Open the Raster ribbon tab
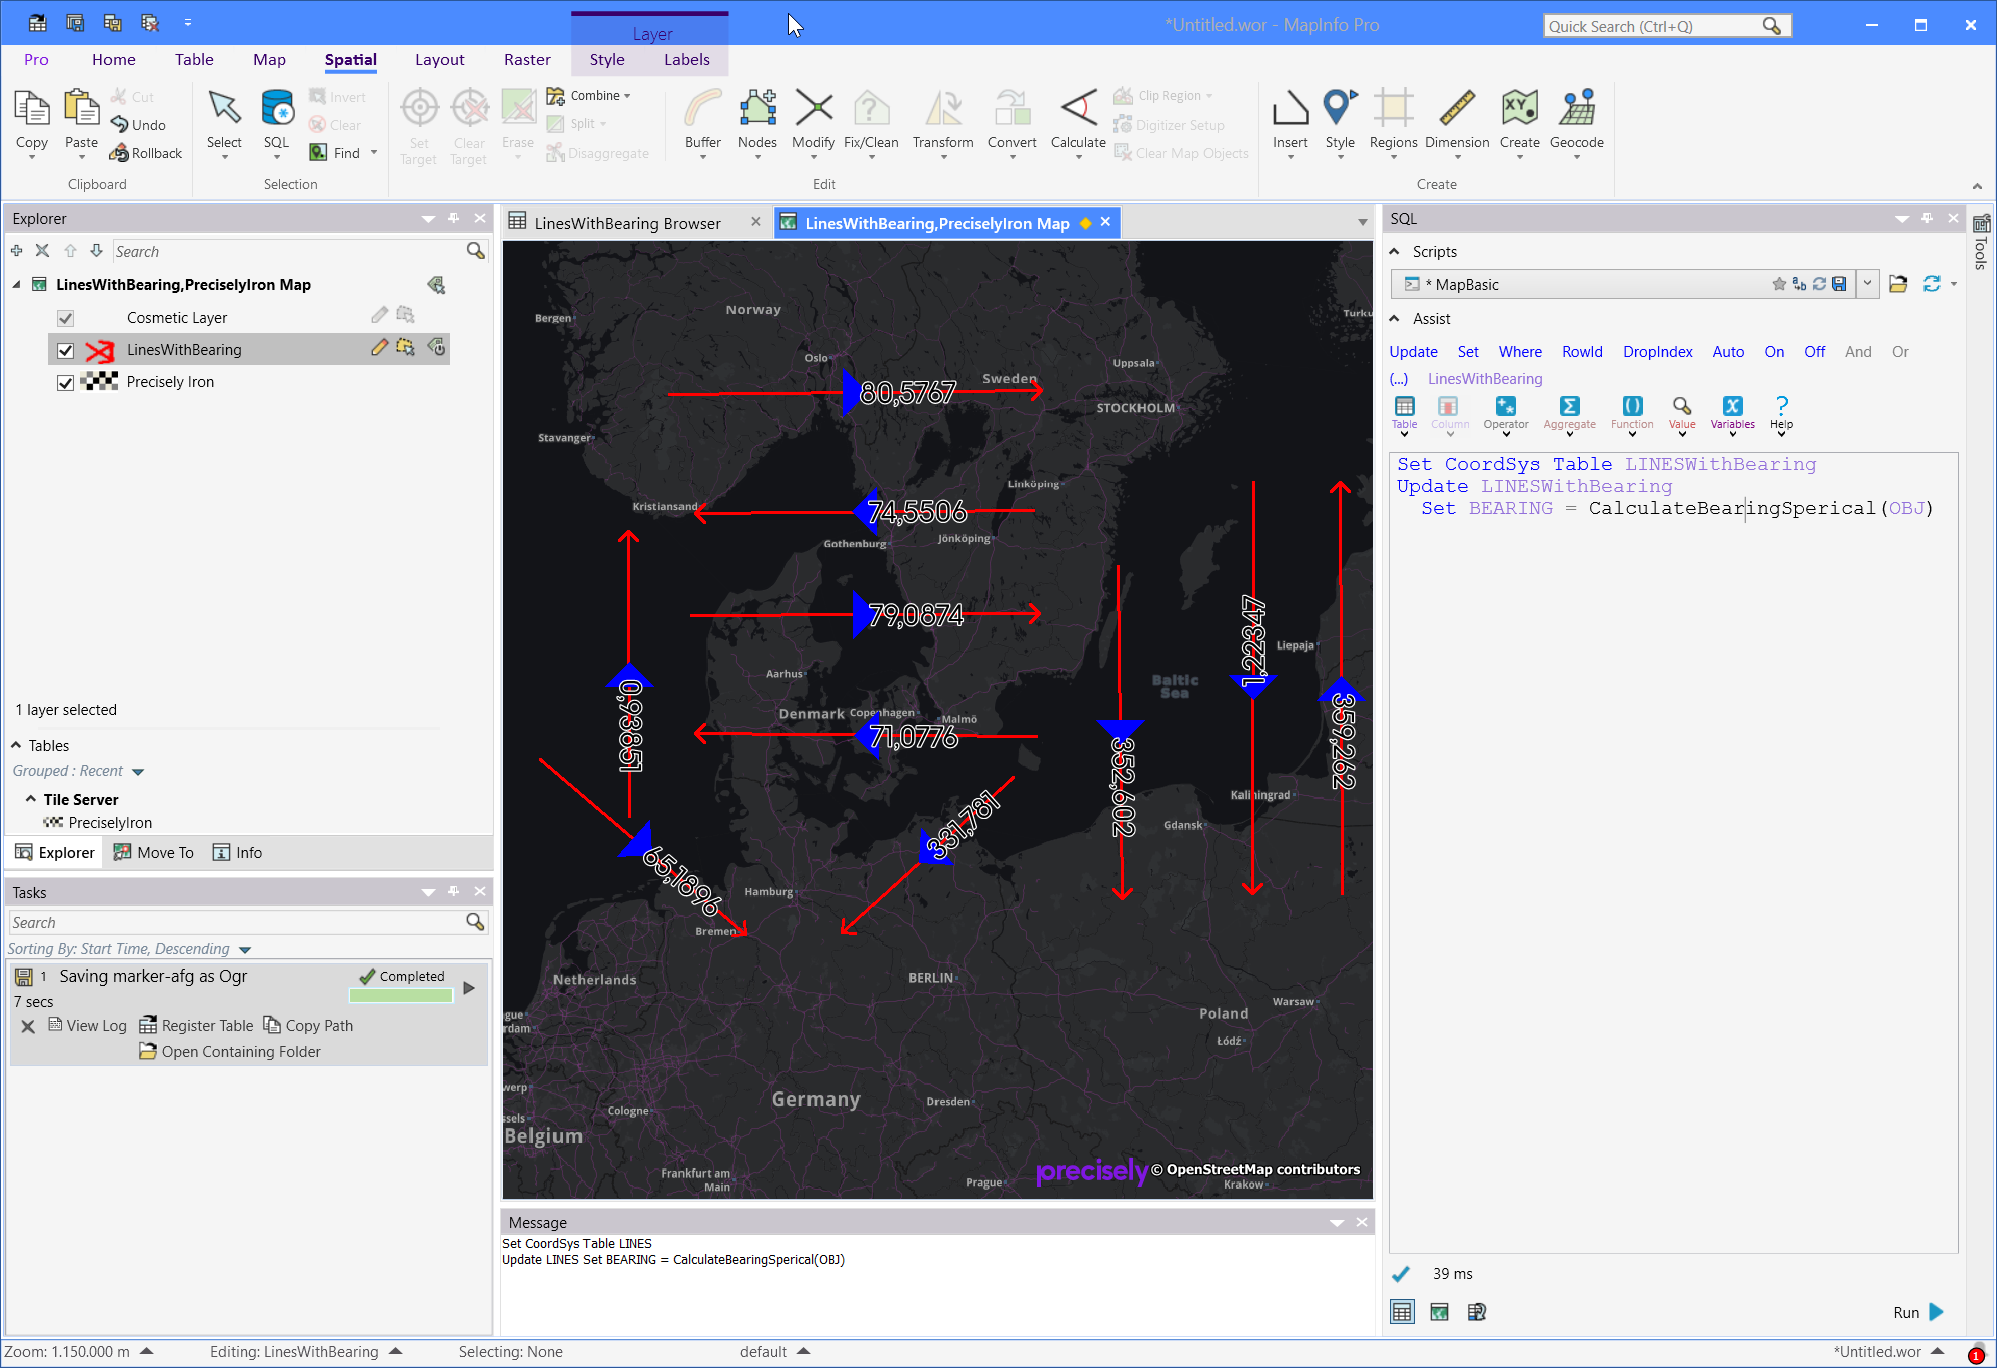 point(527,60)
